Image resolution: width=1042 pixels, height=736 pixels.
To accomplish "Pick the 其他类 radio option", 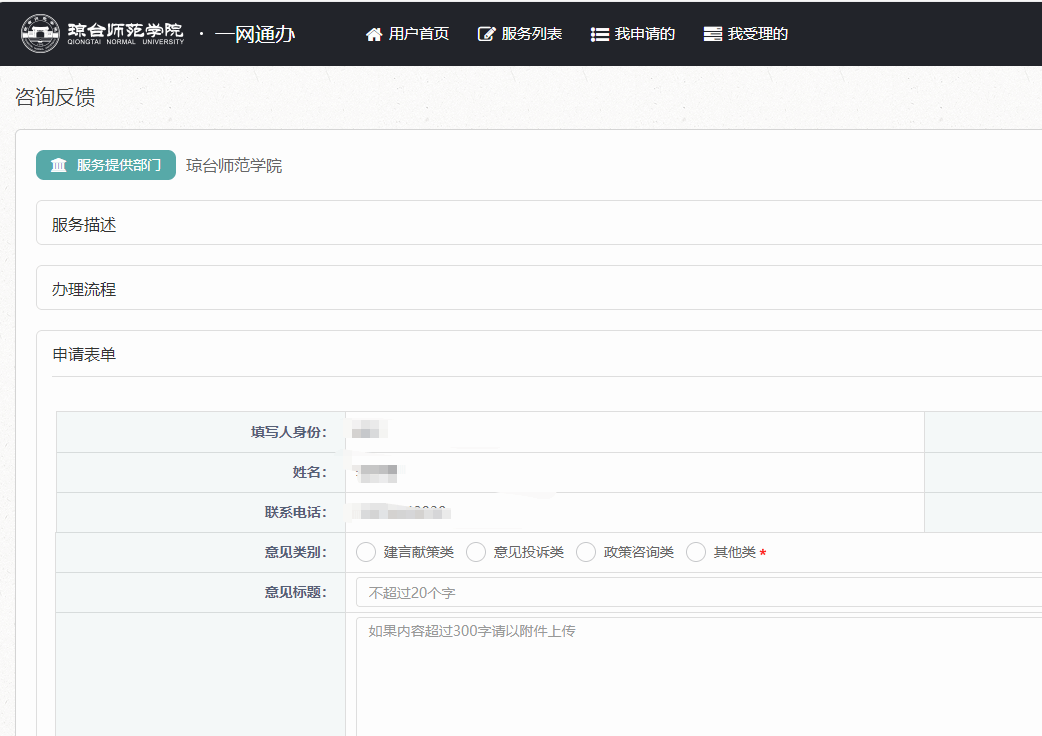I will coord(696,552).
